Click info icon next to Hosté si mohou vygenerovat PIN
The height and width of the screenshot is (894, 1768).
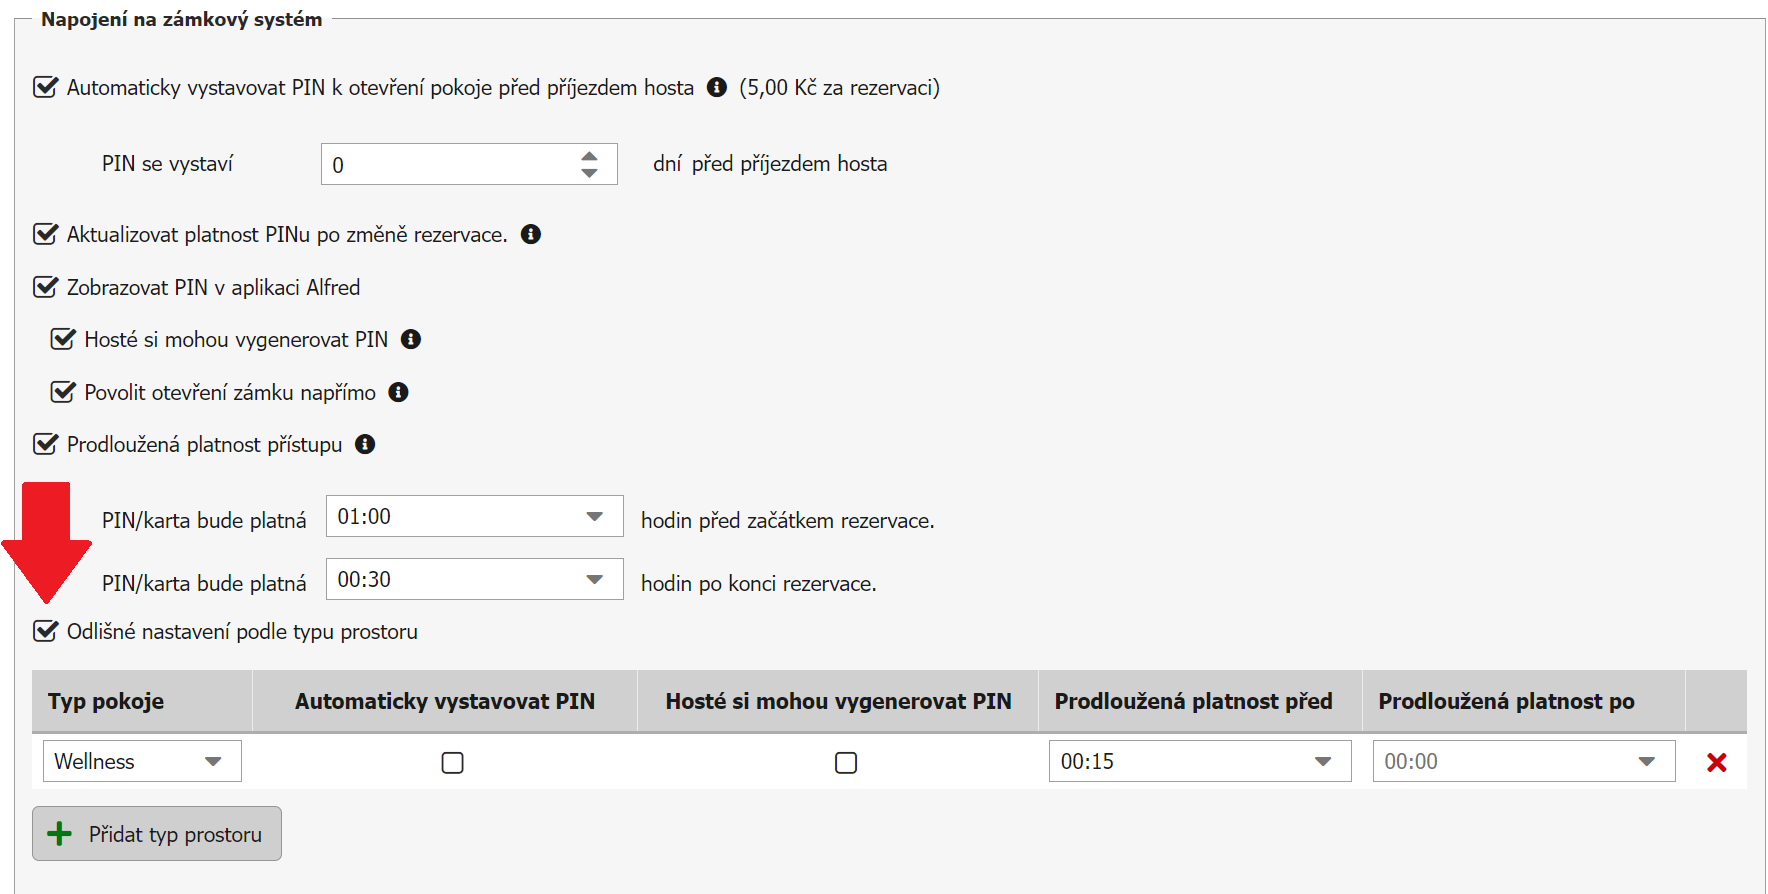(x=411, y=339)
